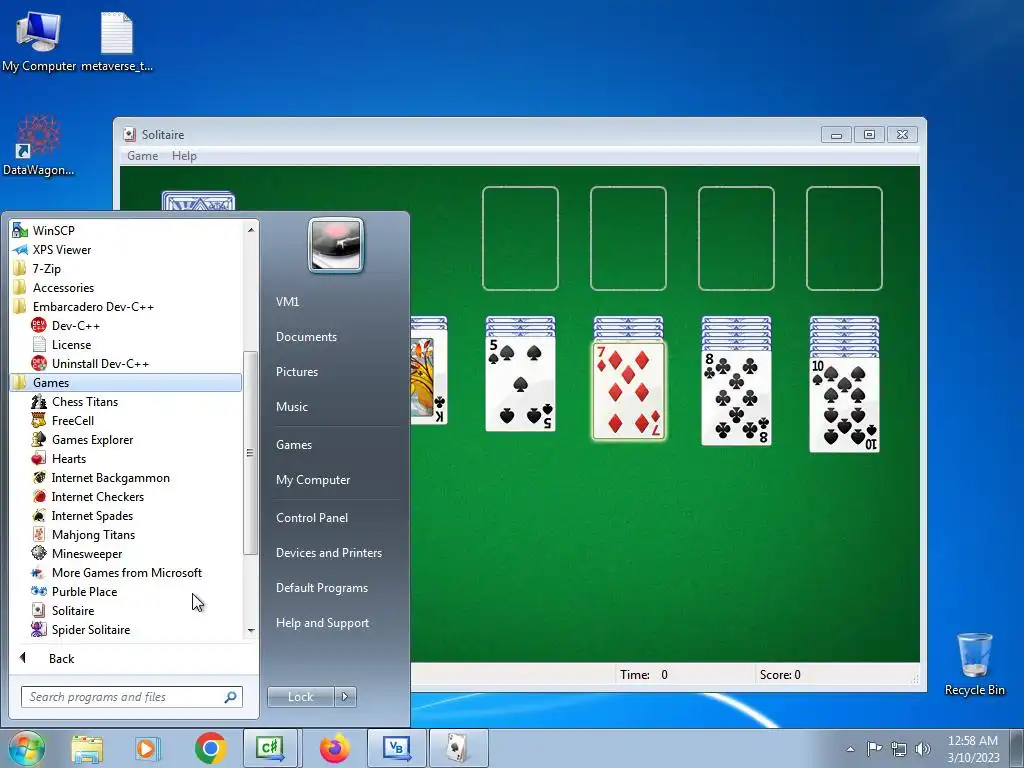Open Documents from Start menu
1024x768 pixels.
(x=306, y=336)
